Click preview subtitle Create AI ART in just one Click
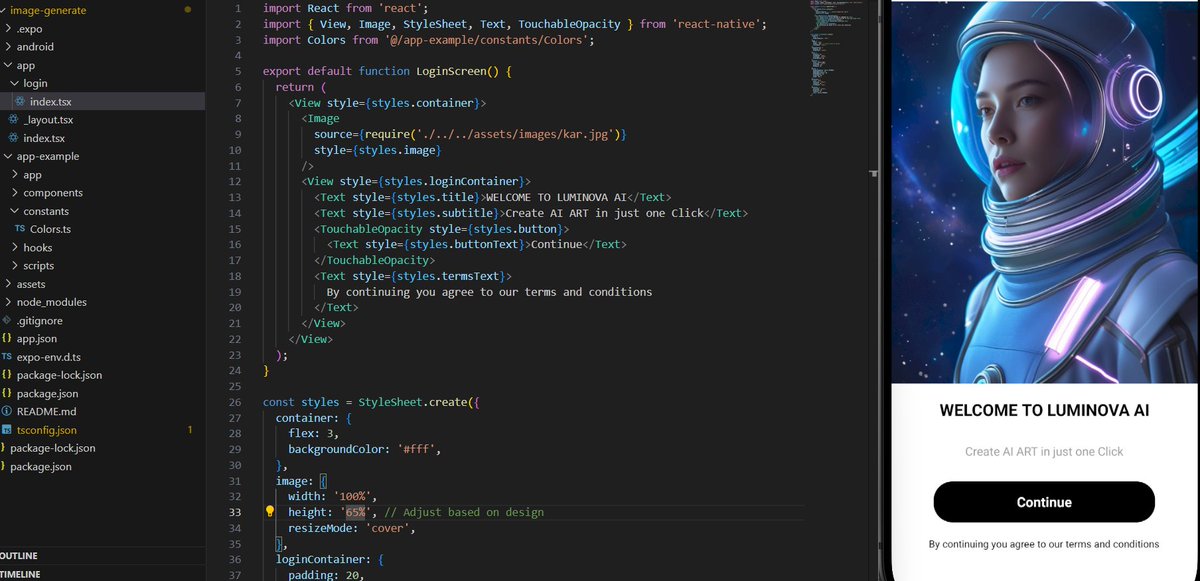The height and width of the screenshot is (581, 1200). point(1044,452)
